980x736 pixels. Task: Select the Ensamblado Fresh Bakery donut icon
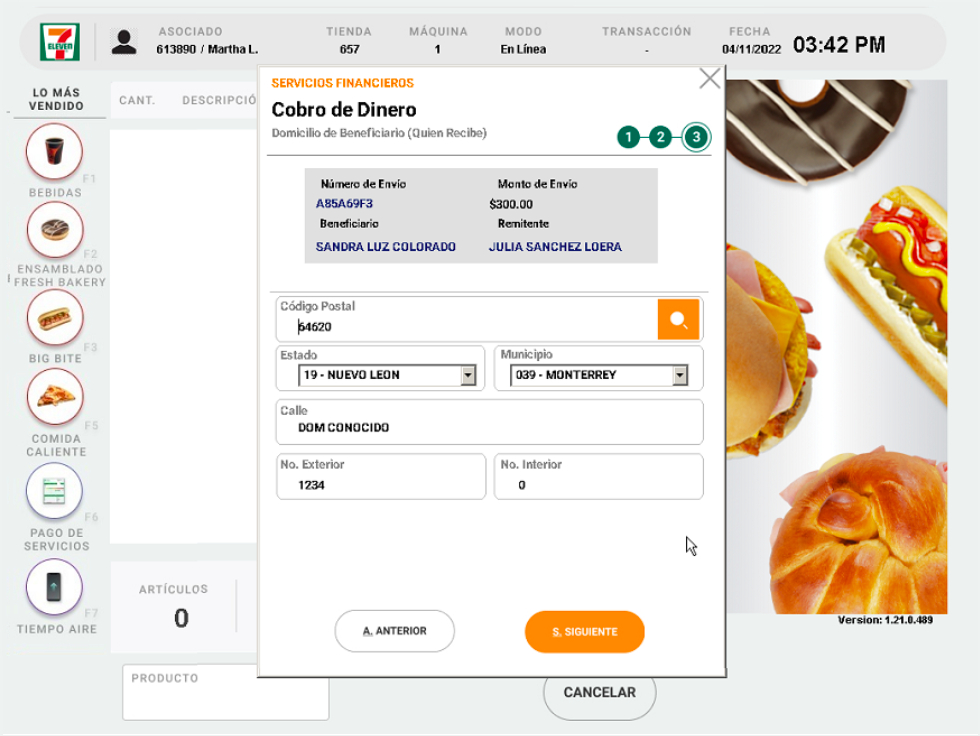coord(55,230)
